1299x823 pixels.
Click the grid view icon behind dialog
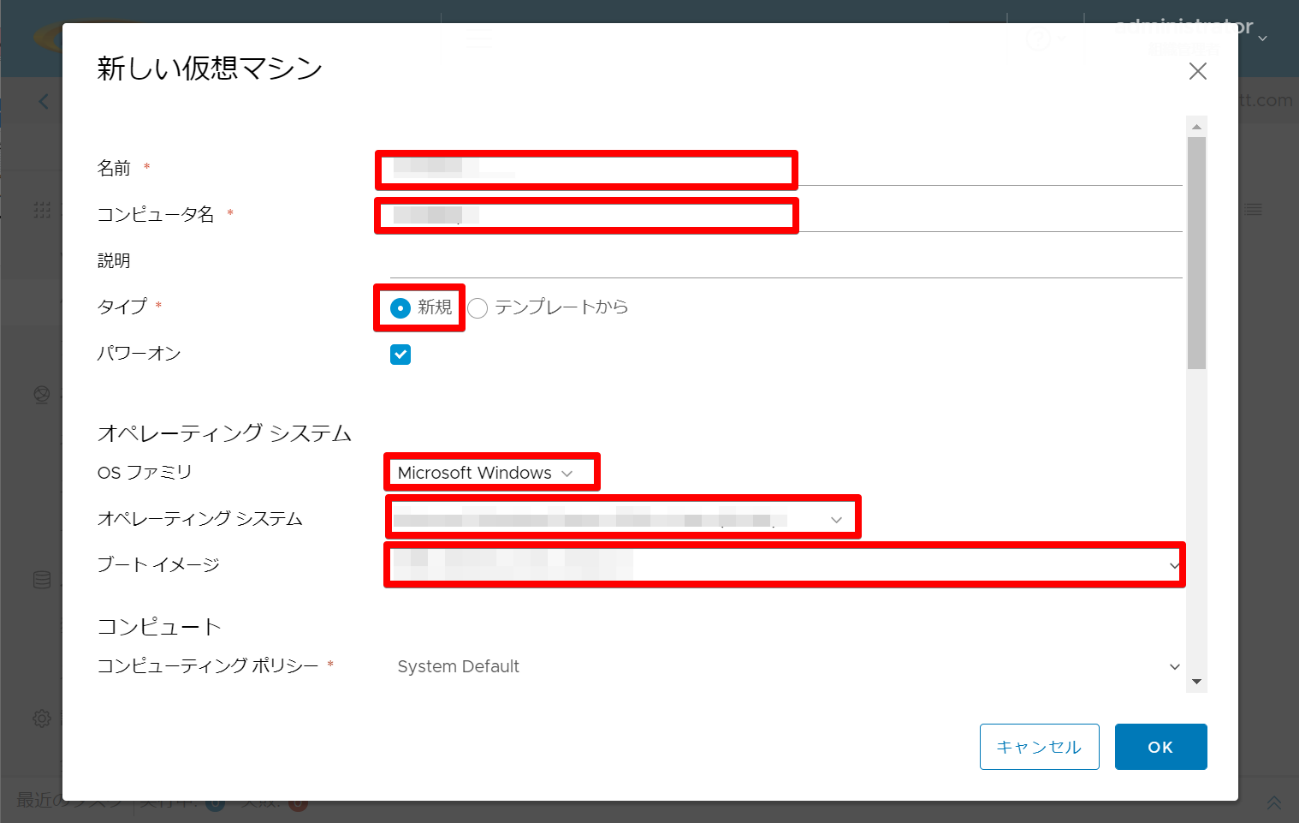click(42, 210)
